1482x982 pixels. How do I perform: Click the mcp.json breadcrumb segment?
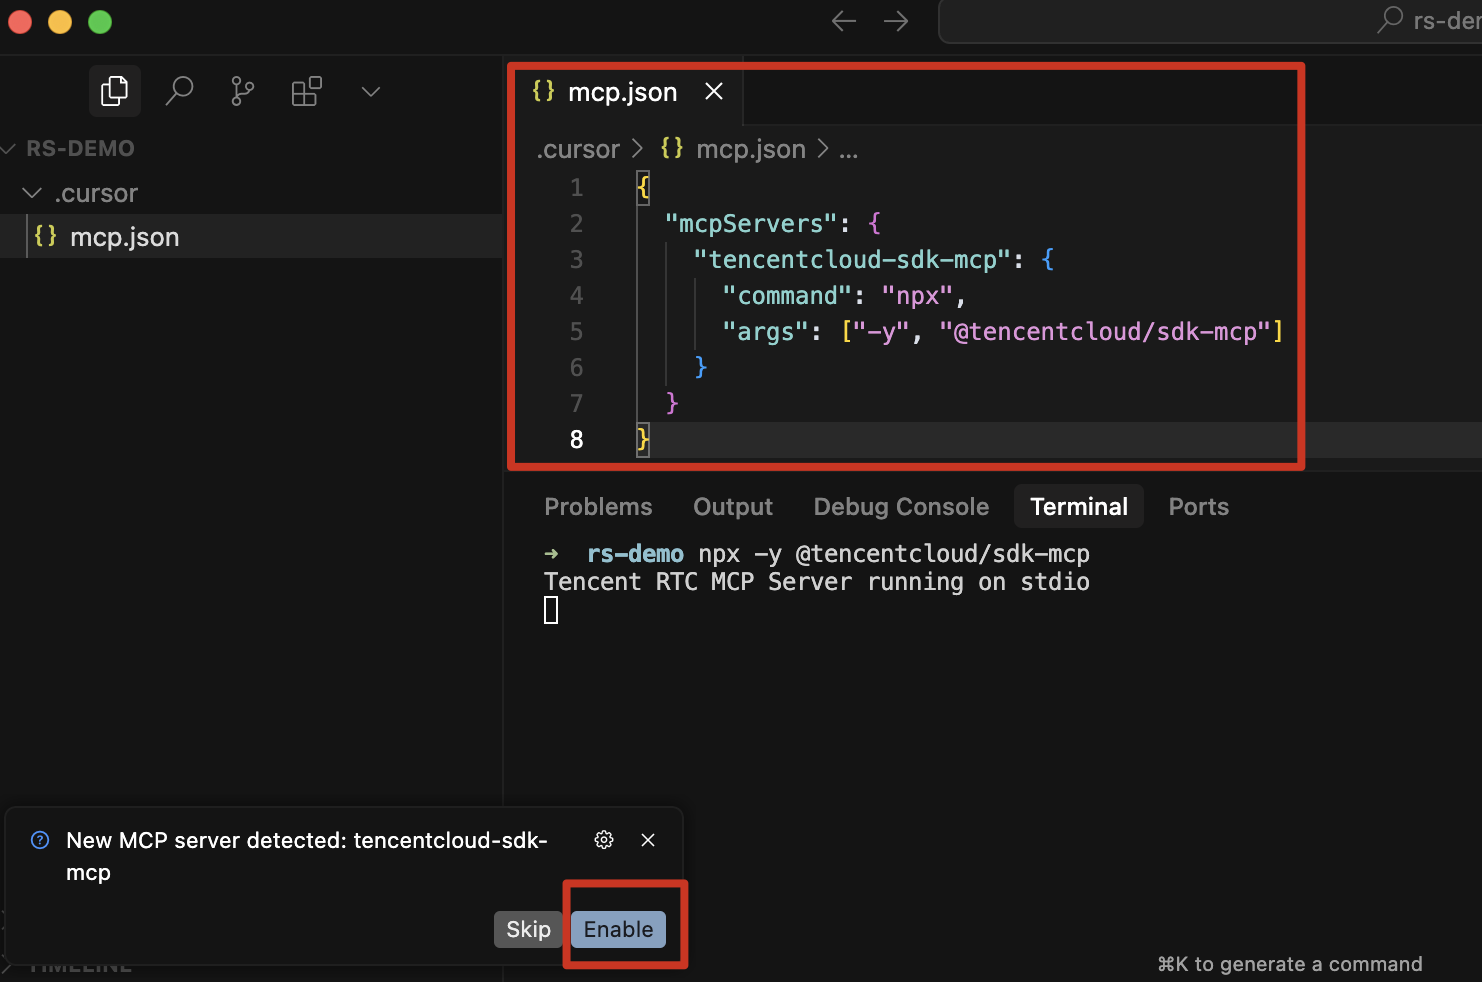751,149
